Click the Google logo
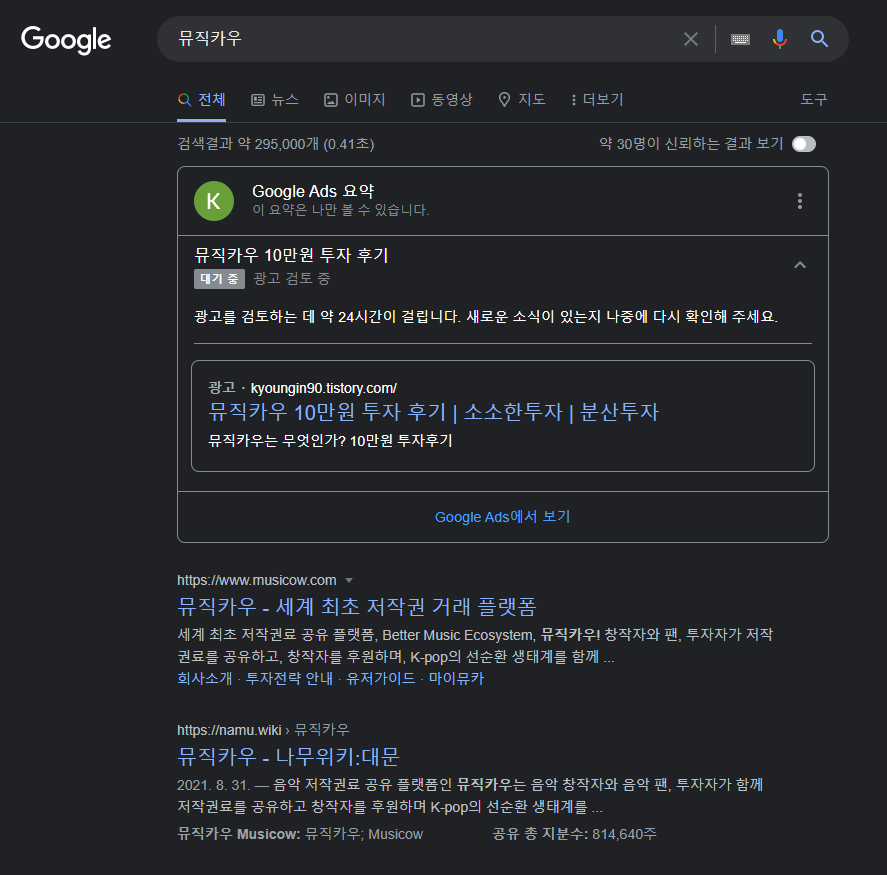The height and width of the screenshot is (875, 887). pos(66,40)
